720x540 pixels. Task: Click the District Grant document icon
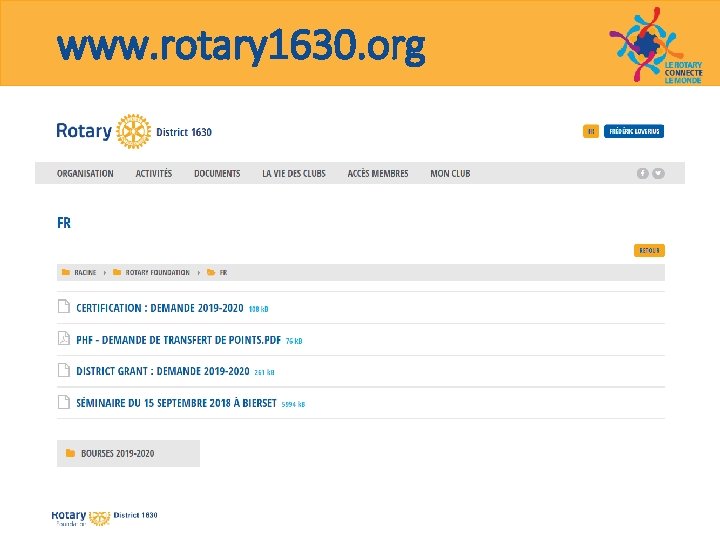[x=64, y=370]
